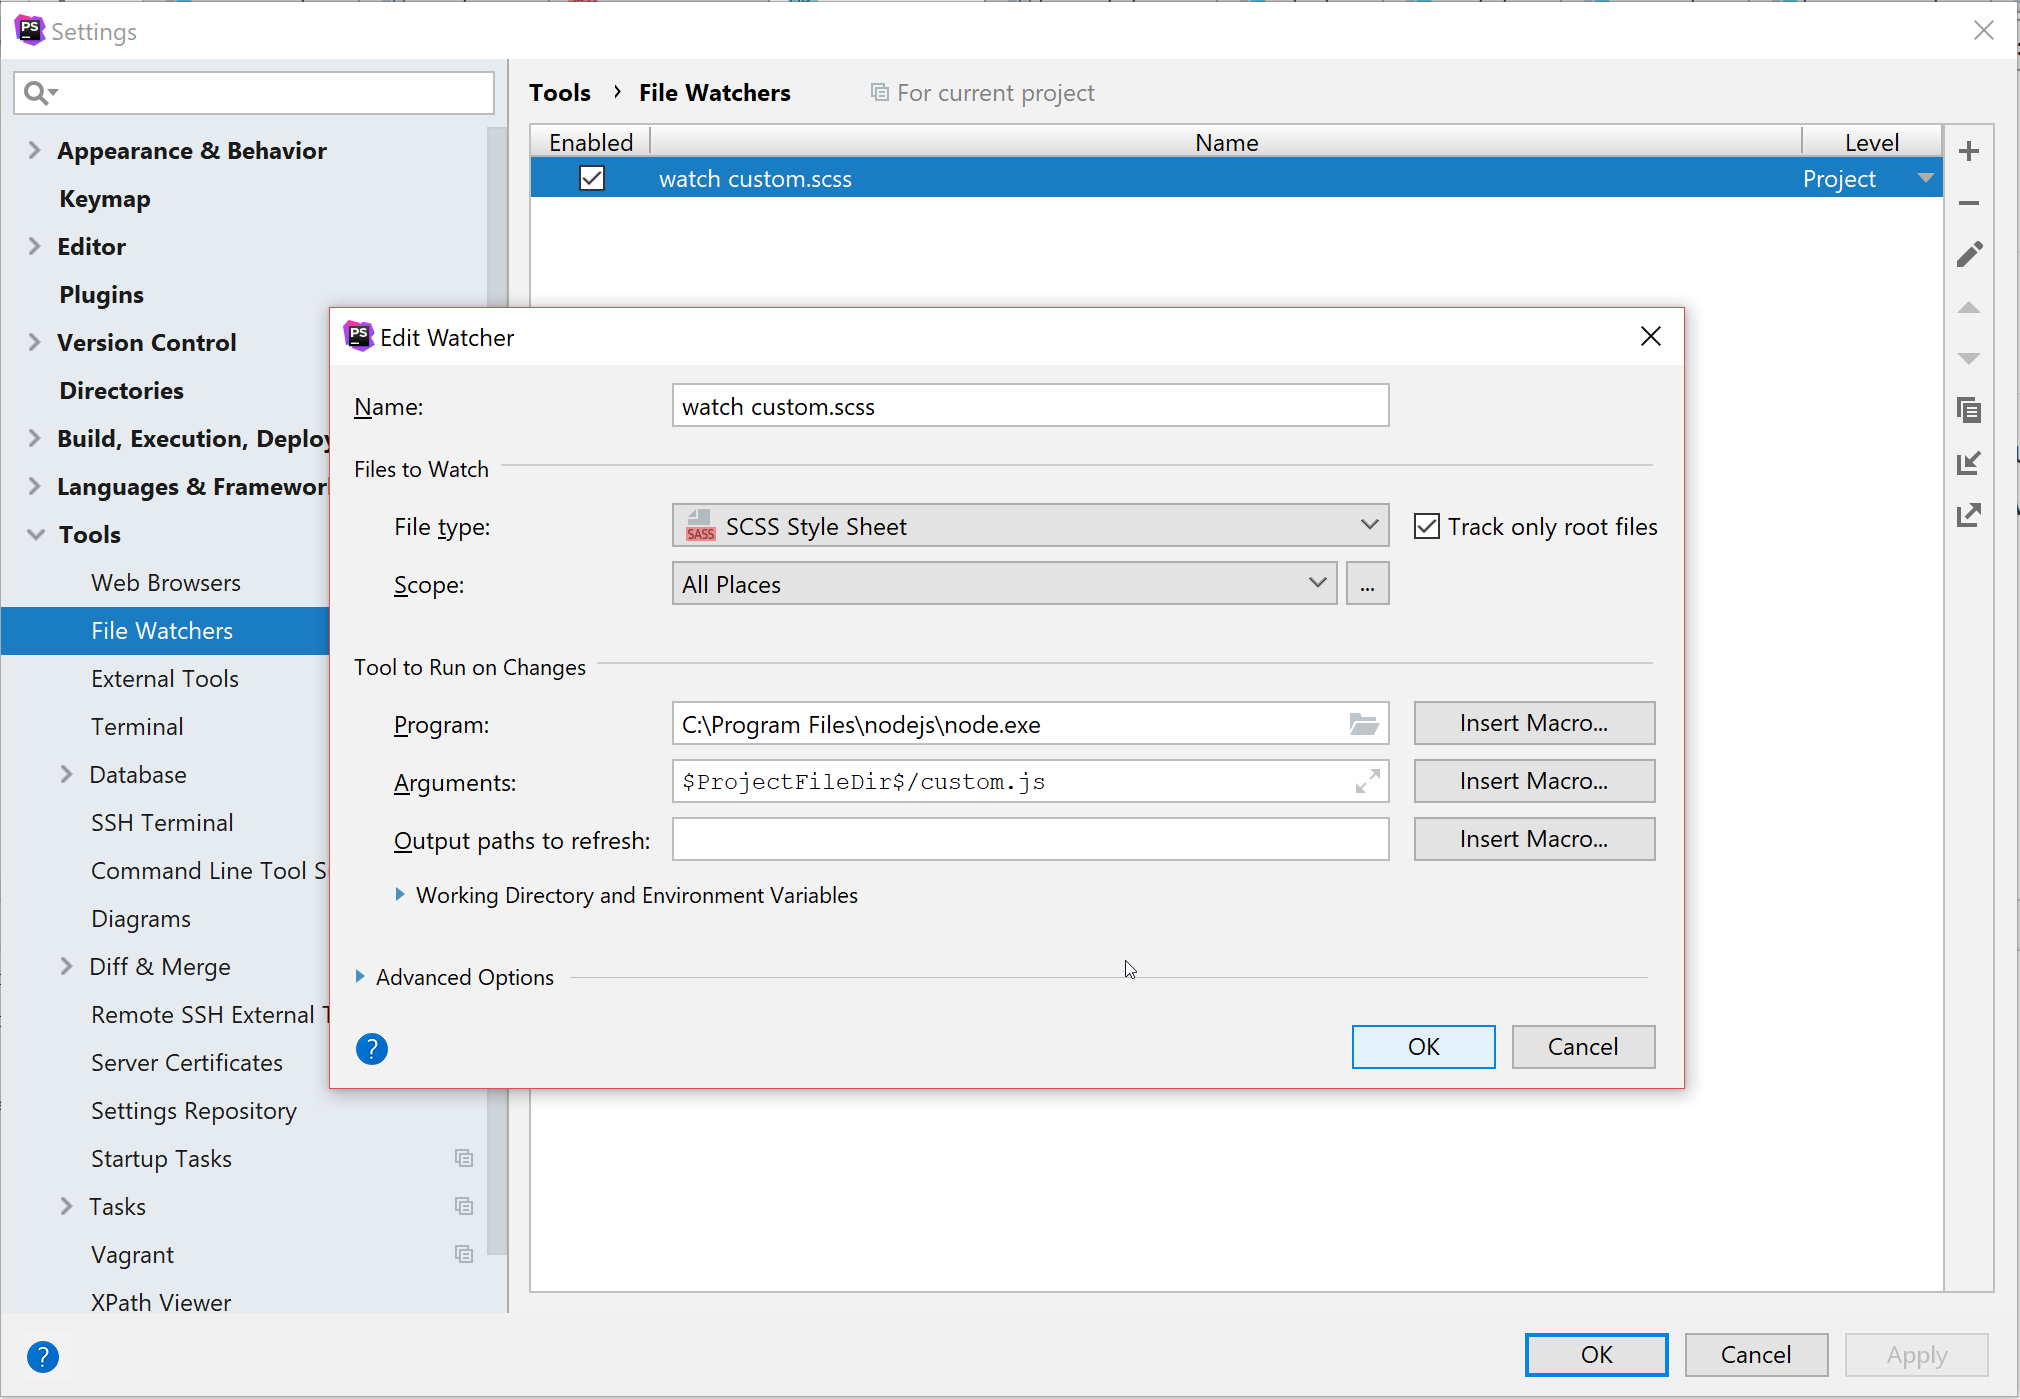Uncheck Track only root files
This screenshot has width=2020, height=1399.
tap(1427, 526)
